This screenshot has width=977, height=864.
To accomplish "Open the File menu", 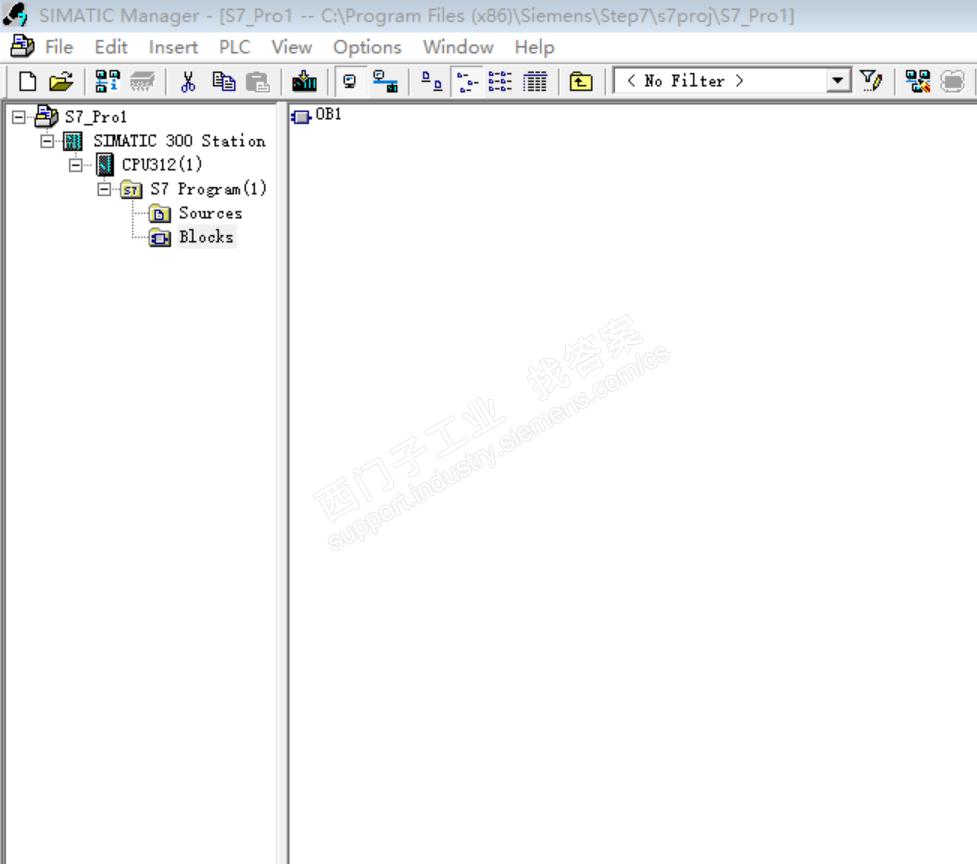I will click(x=59, y=47).
